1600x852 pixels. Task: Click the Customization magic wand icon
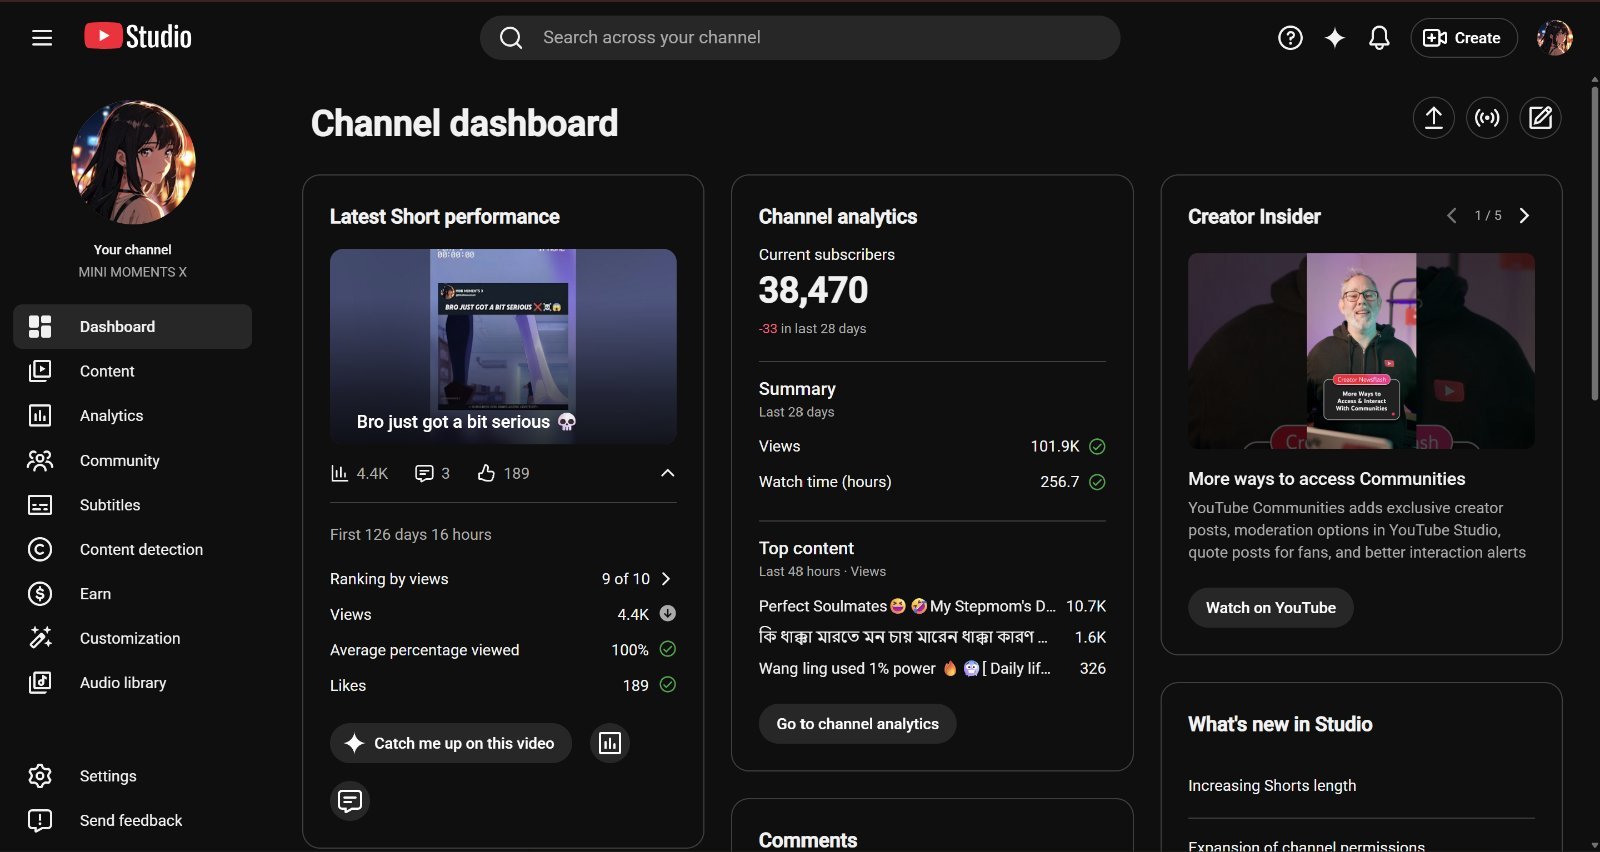[x=40, y=638]
